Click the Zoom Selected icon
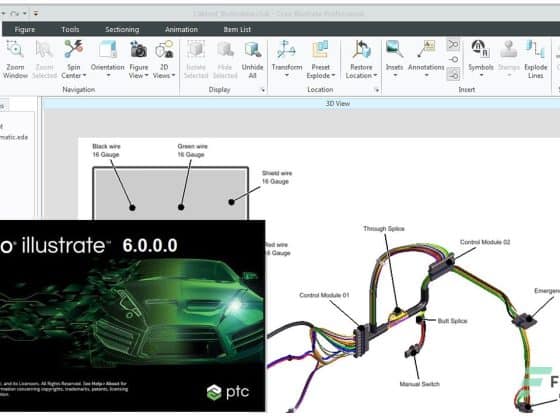The width and height of the screenshot is (560, 420). (44, 50)
